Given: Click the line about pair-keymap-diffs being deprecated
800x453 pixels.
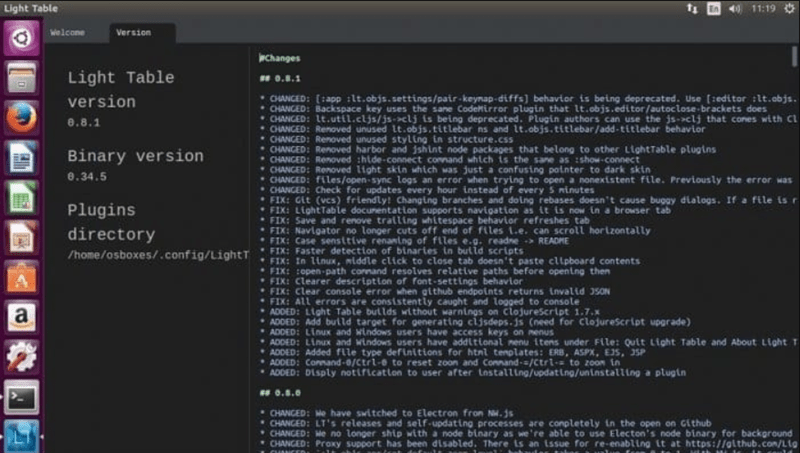Looking at the screenshot, I should [x=528, y=98].
